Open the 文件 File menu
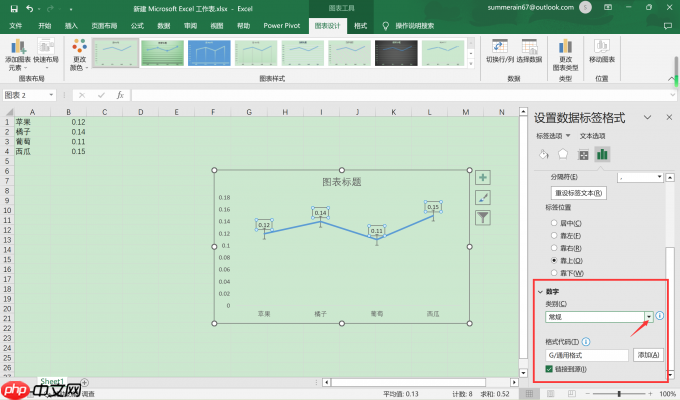The width and height of the screenshot is (680, 400). point(15,26)
